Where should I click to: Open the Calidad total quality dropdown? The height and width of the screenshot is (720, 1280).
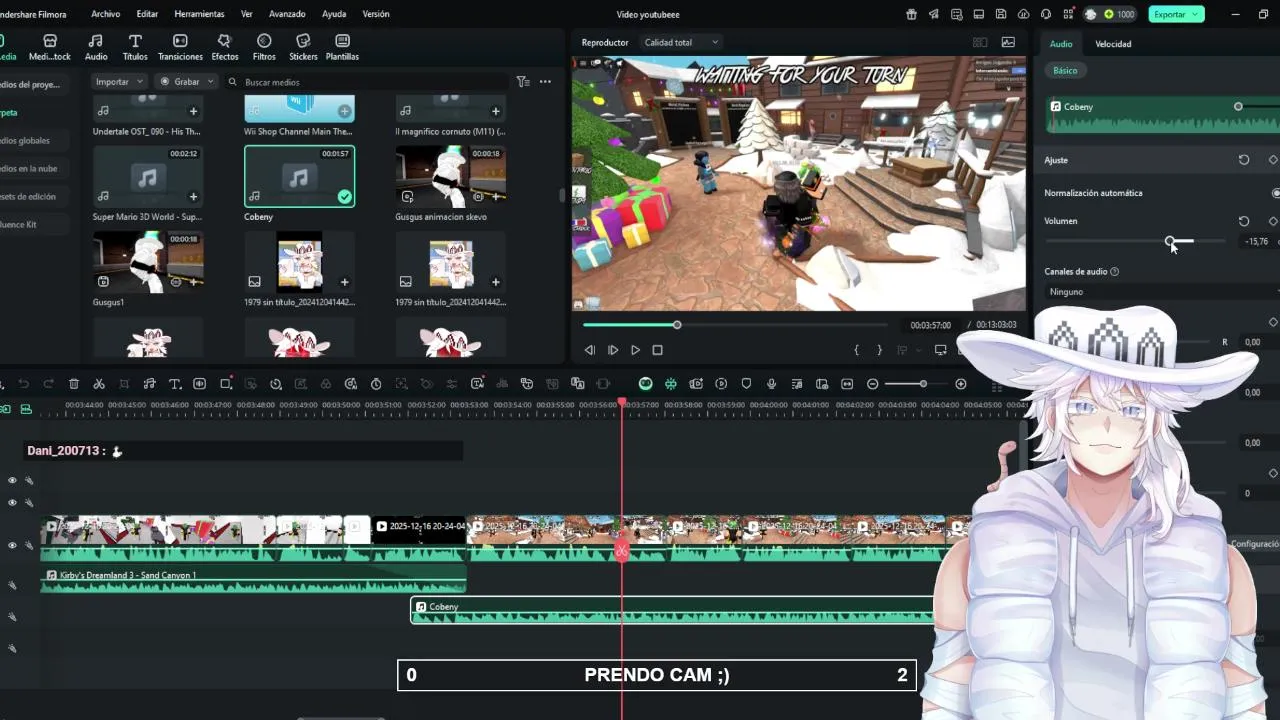click(681, 42)
